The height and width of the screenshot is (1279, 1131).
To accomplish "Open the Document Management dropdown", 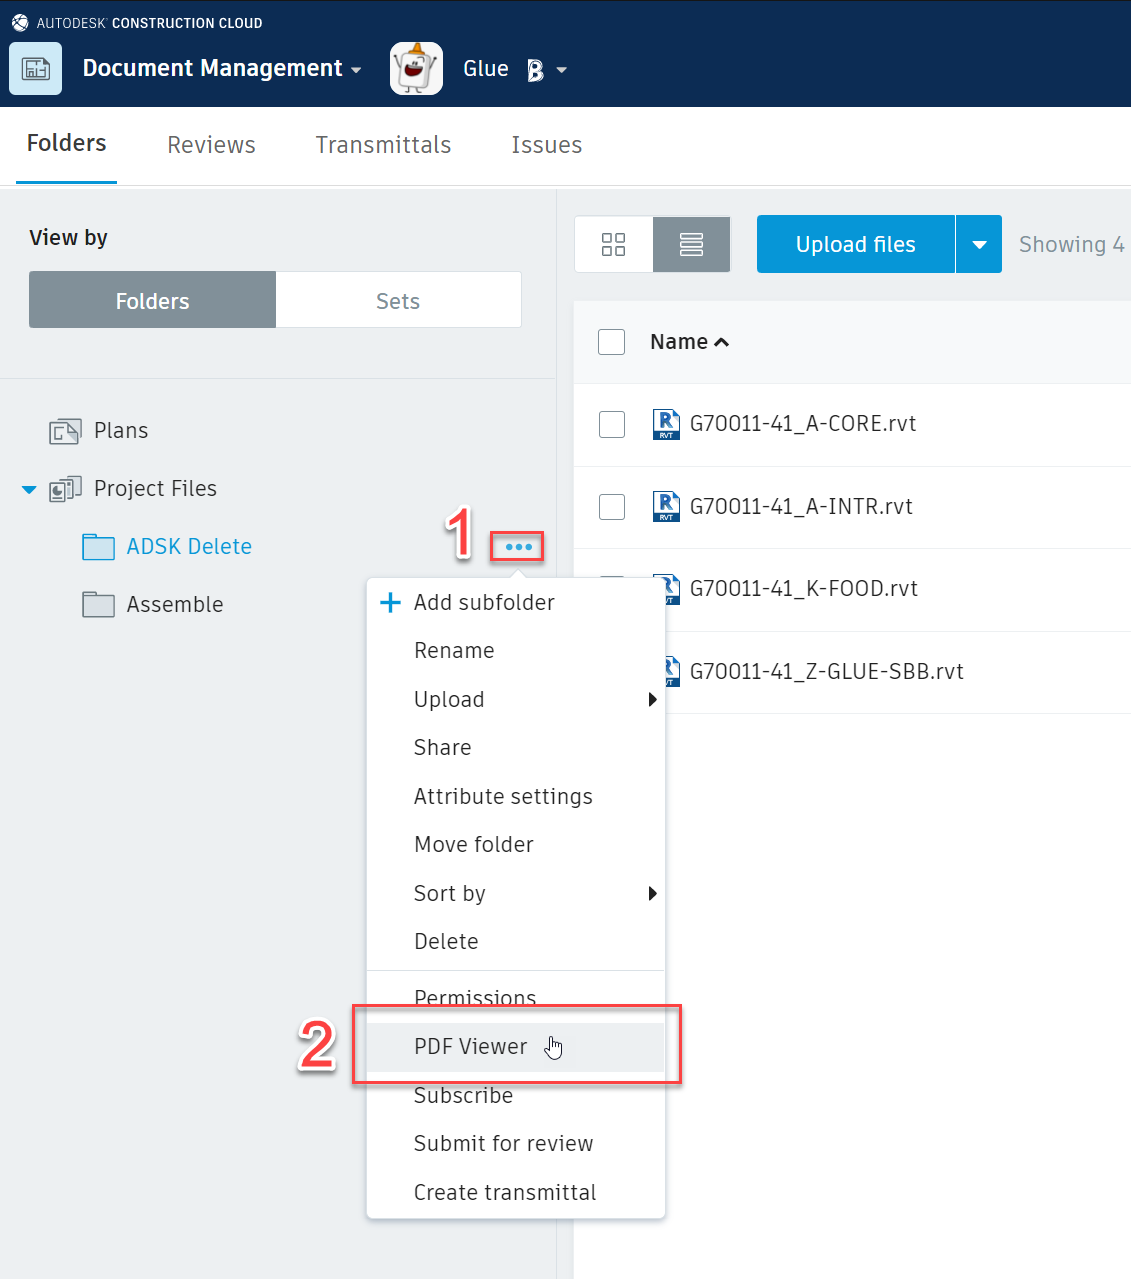I will [357, 69].
